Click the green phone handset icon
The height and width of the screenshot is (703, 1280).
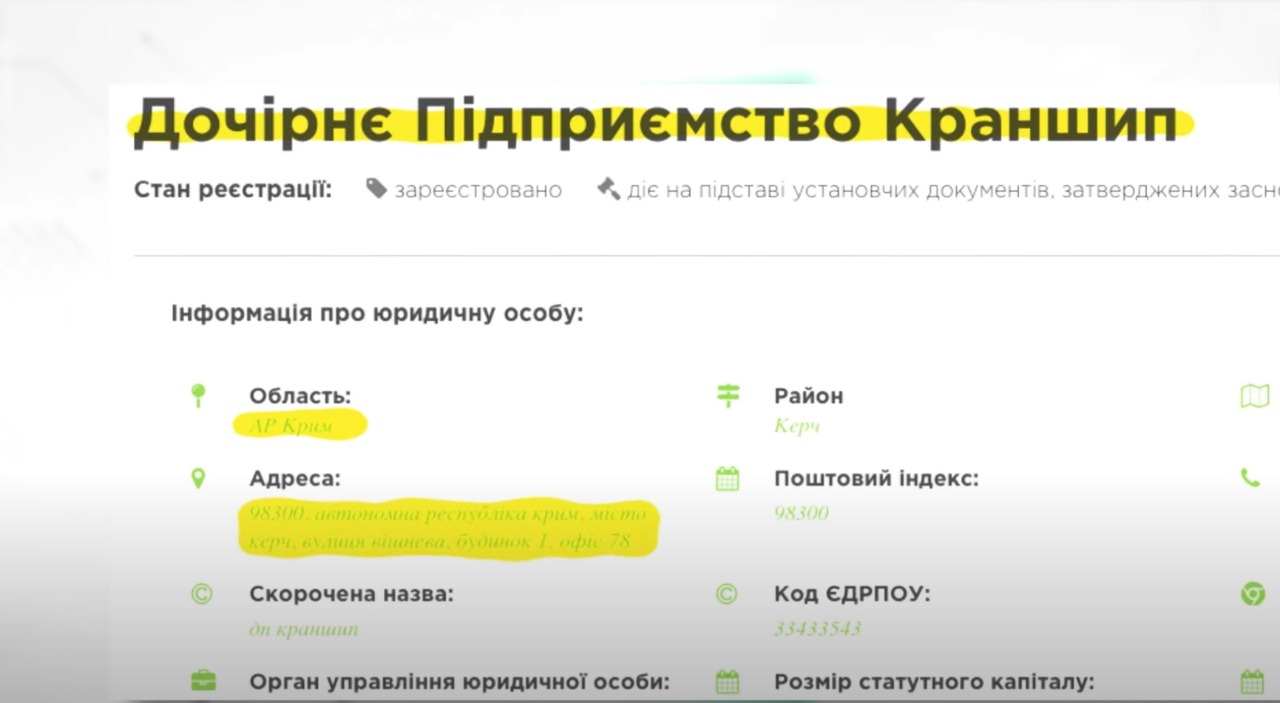(x=1251, y=478)
